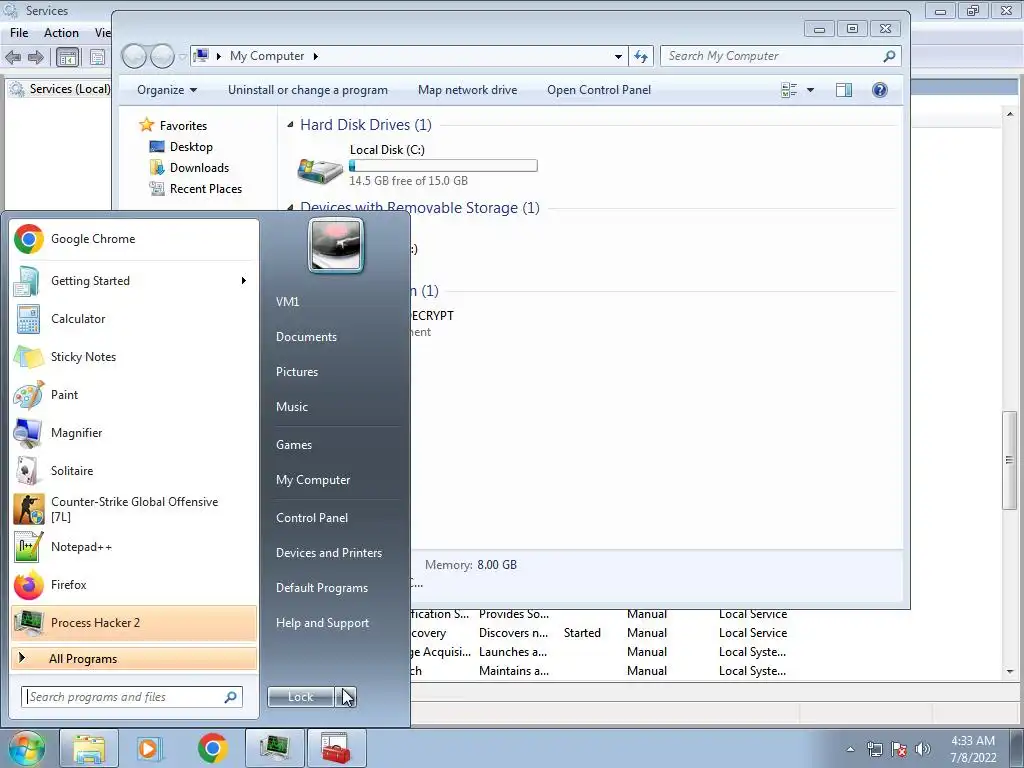Open Windows Media Player taskbar icon
Screen dimensions: 1024x768
click(150, 748)
